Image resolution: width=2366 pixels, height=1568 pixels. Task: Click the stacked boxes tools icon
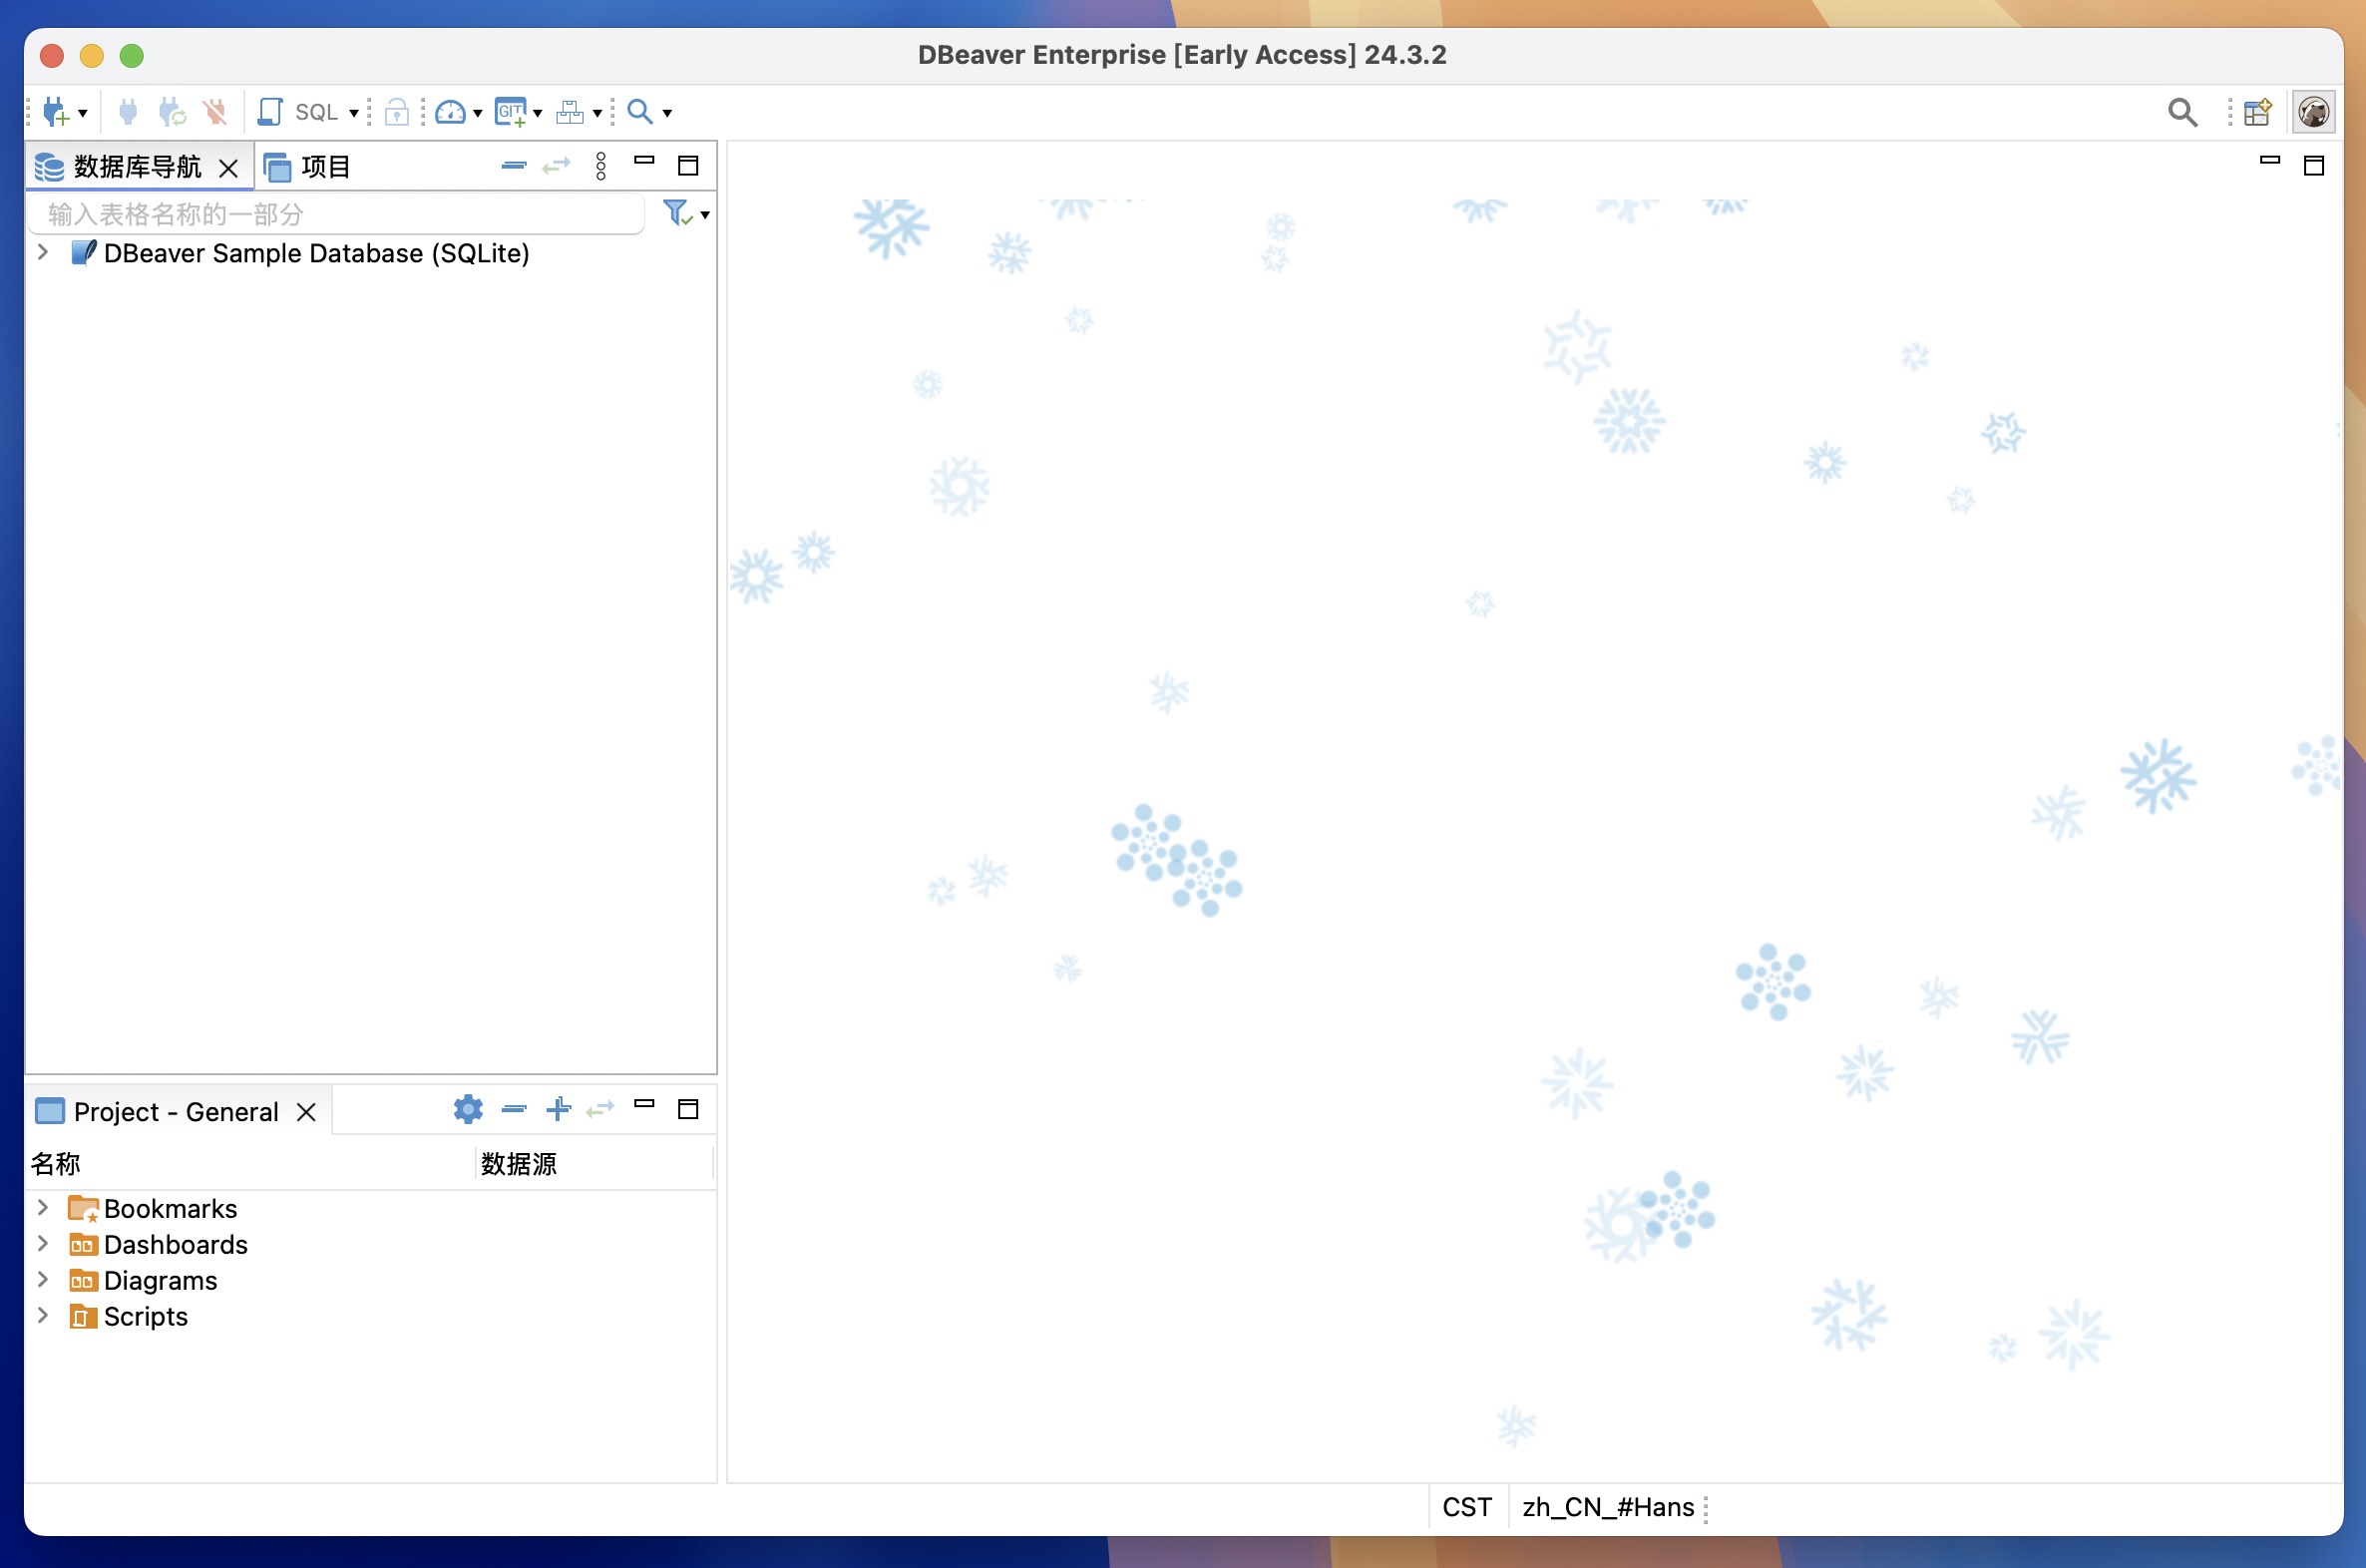click(x=570, y=112)
